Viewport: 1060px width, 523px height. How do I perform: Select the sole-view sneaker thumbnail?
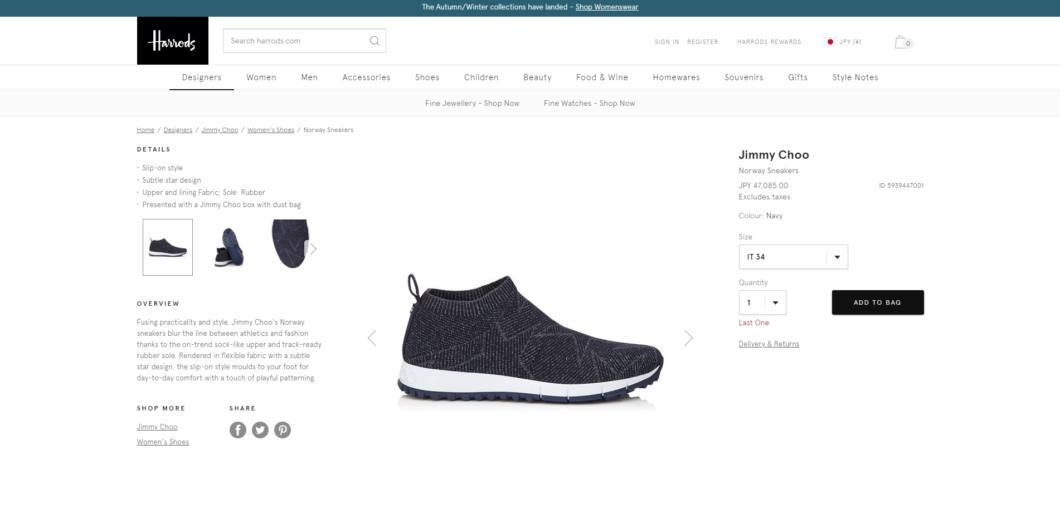click(229, 247)
